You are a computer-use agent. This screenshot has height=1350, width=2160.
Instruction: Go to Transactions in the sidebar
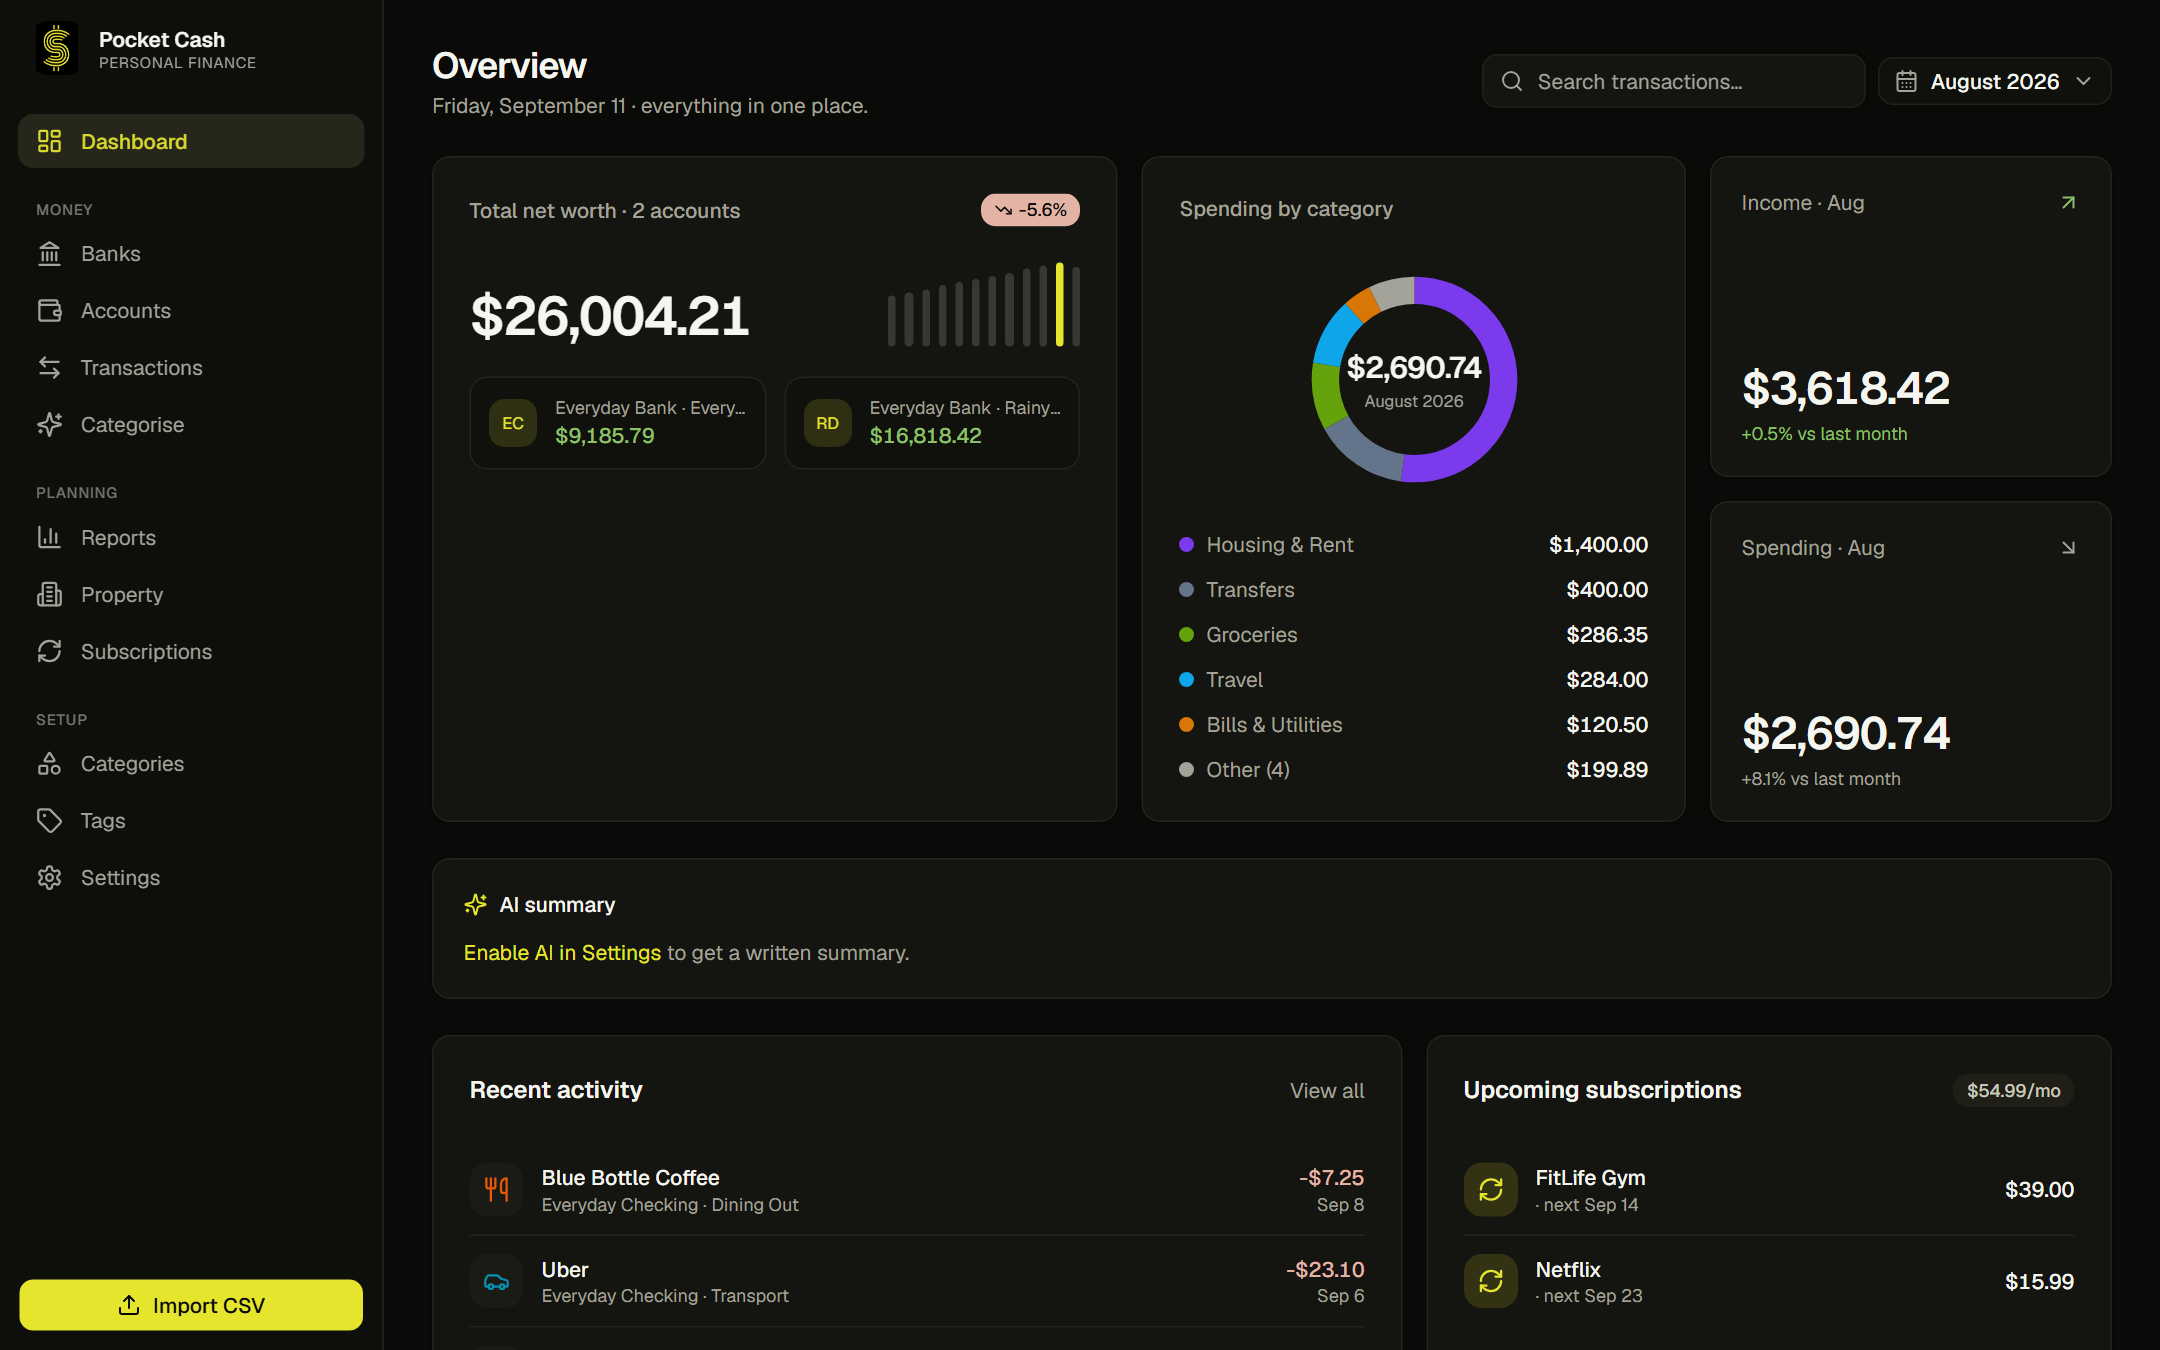click(x=191, y=368)
